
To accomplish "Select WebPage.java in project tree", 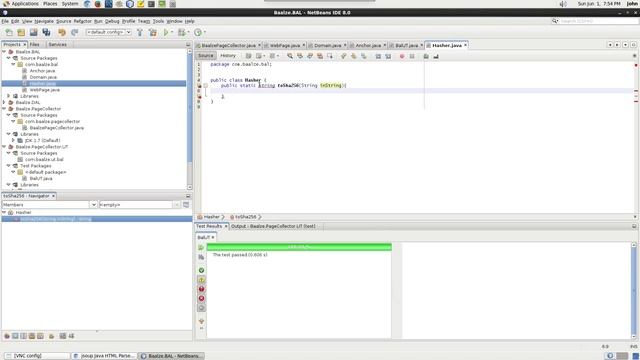I will click(x=44, y=90).
